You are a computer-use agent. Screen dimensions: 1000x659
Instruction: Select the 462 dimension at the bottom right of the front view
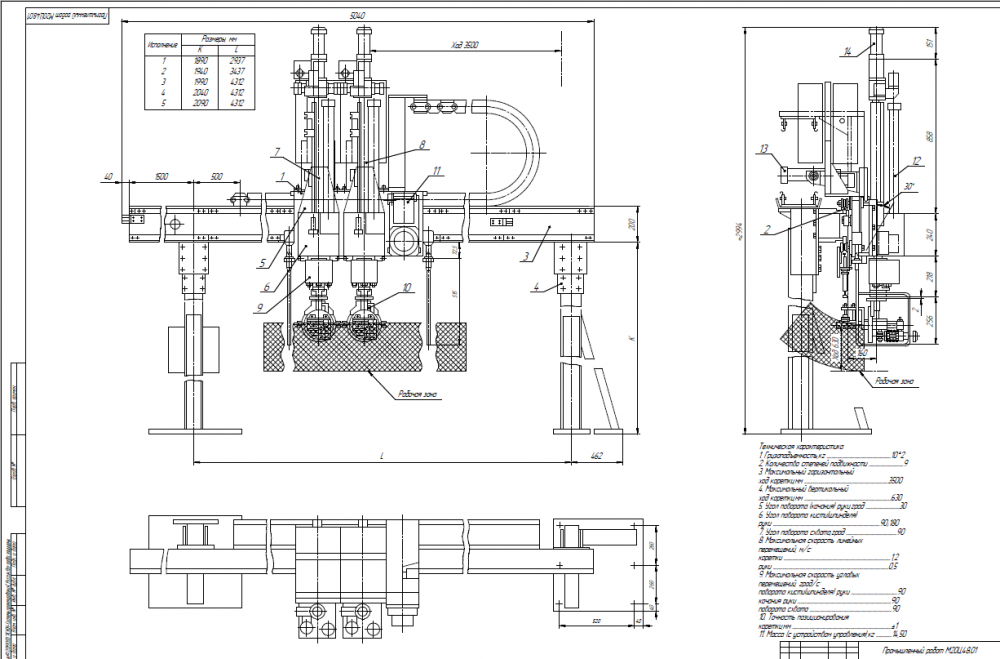[597, 456]
